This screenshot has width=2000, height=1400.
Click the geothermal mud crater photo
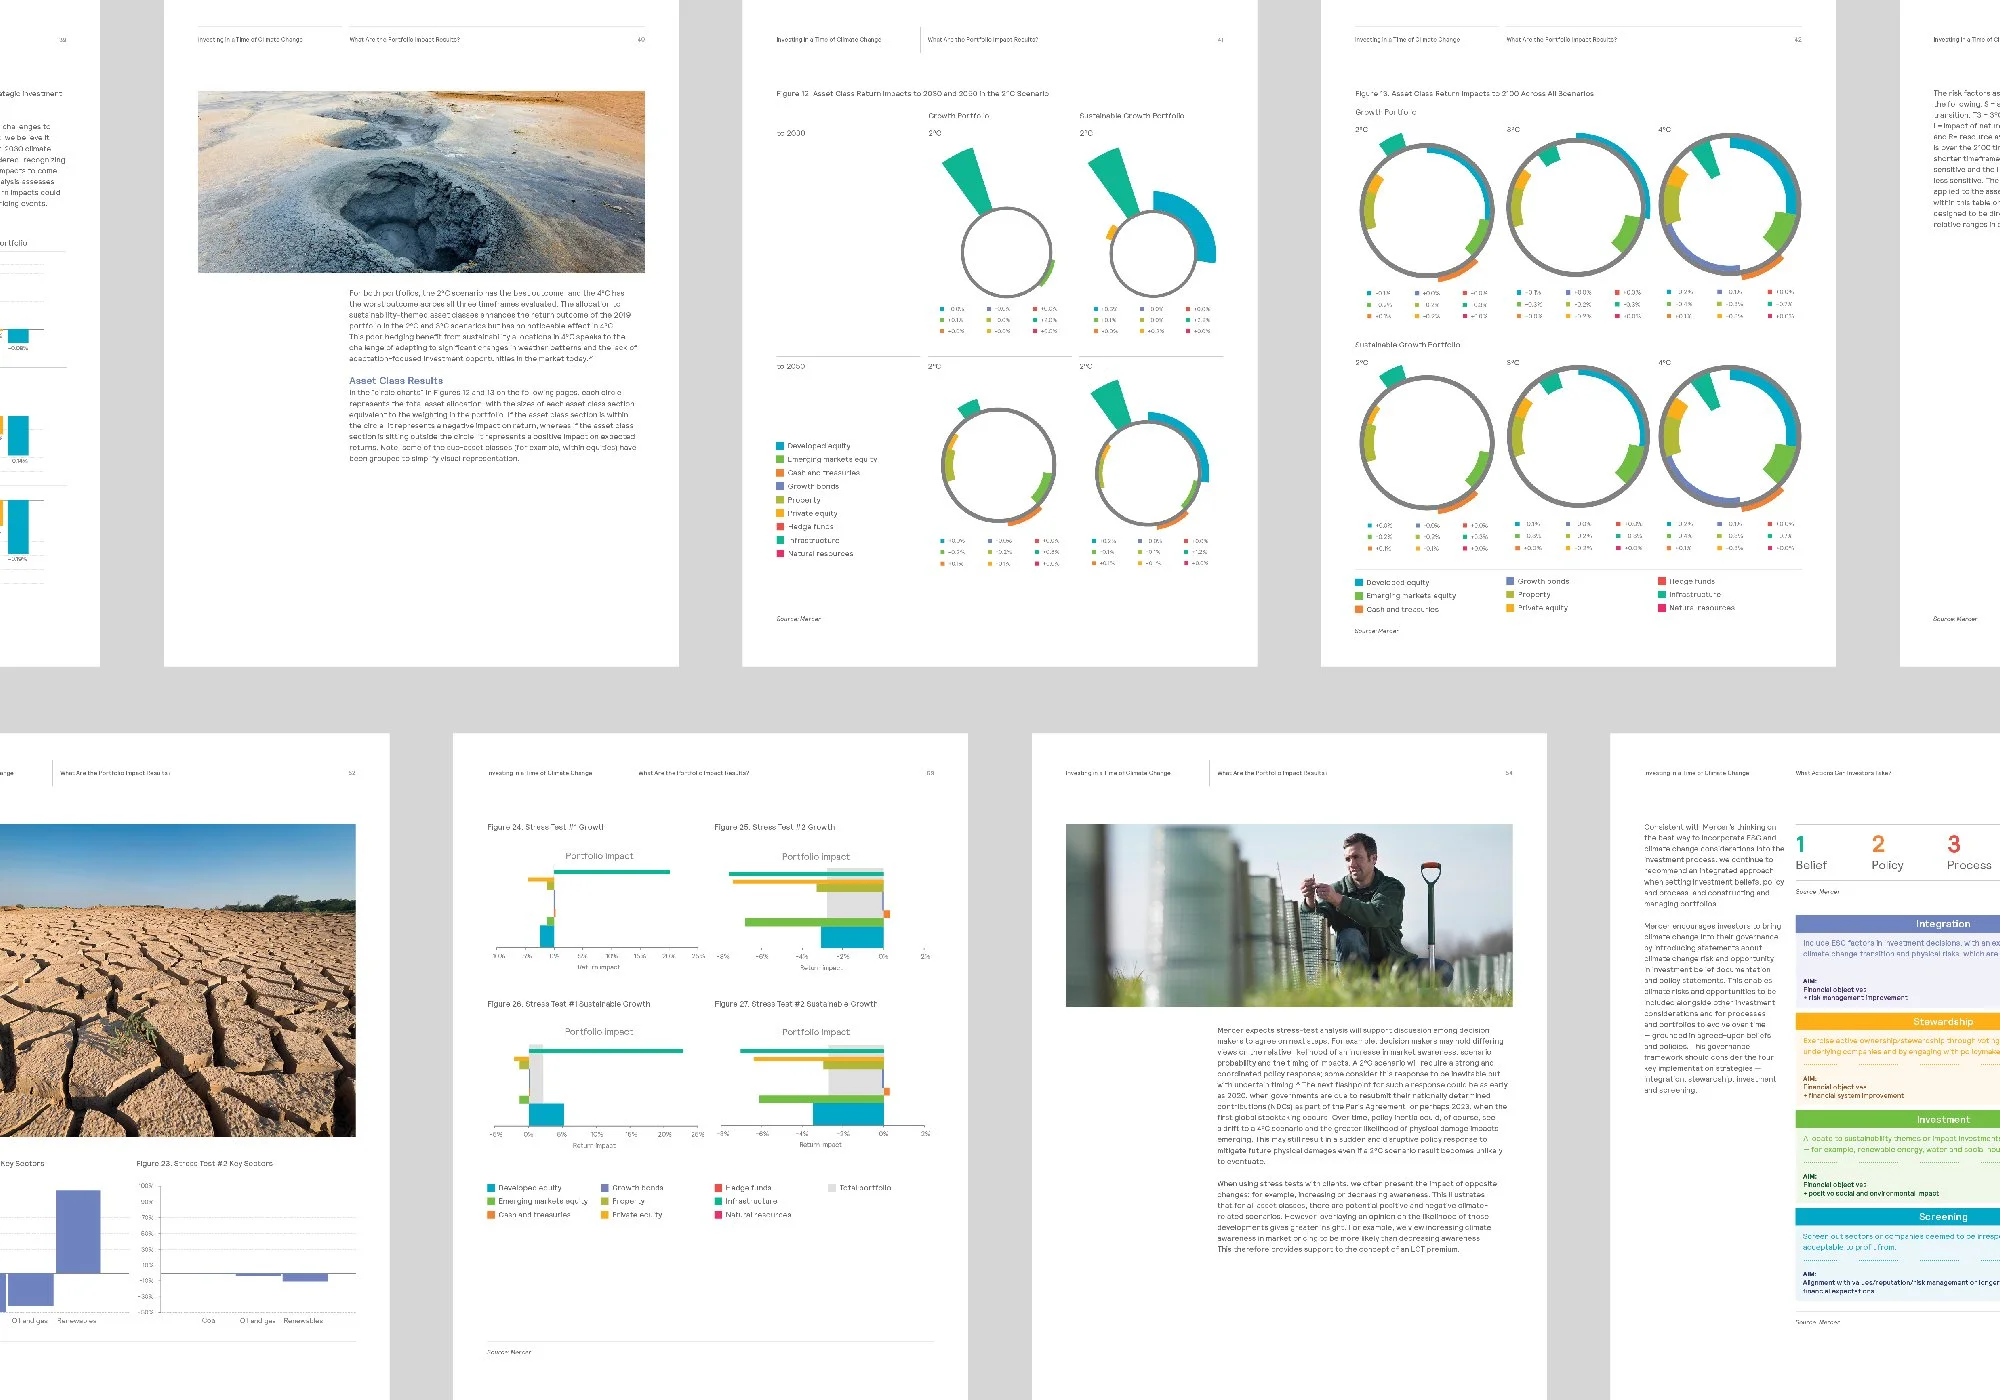tap(421, 182)
